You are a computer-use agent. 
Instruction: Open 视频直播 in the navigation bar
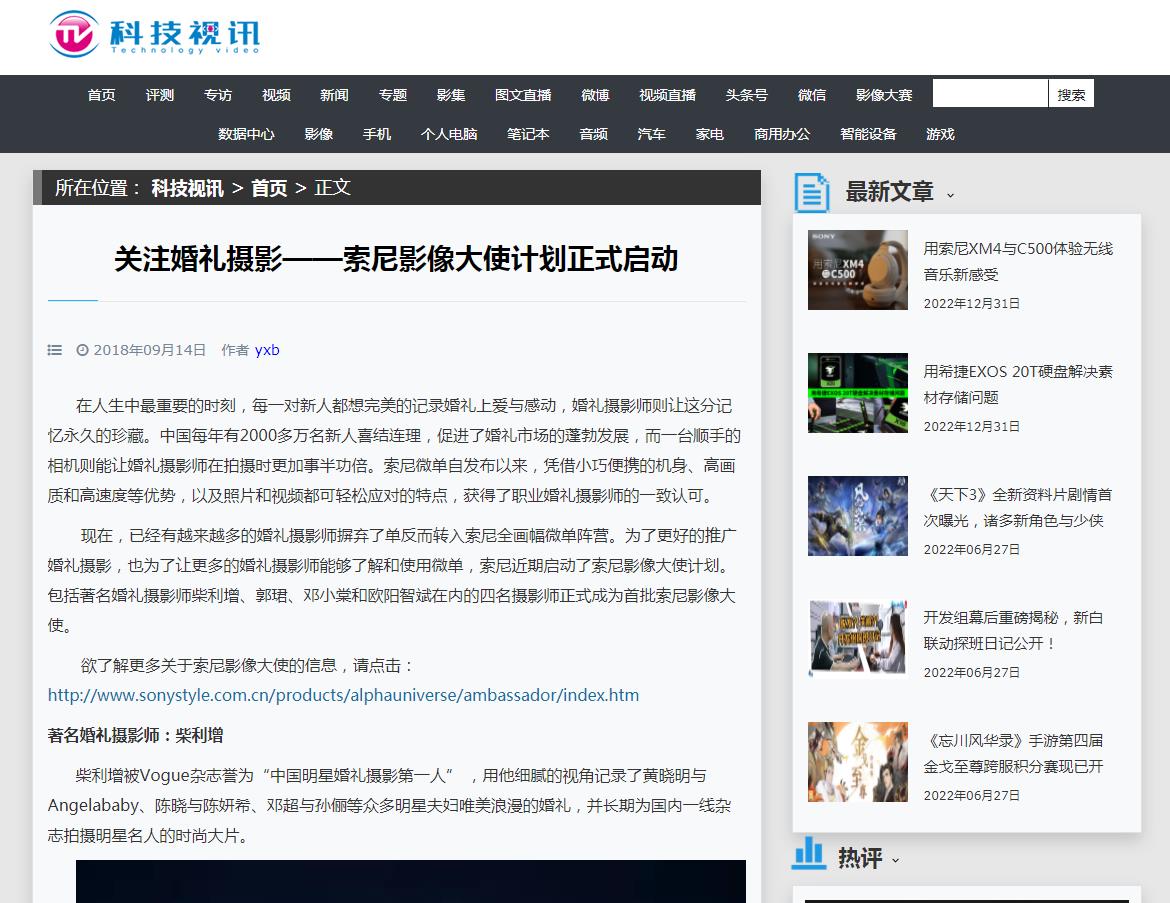668,95
